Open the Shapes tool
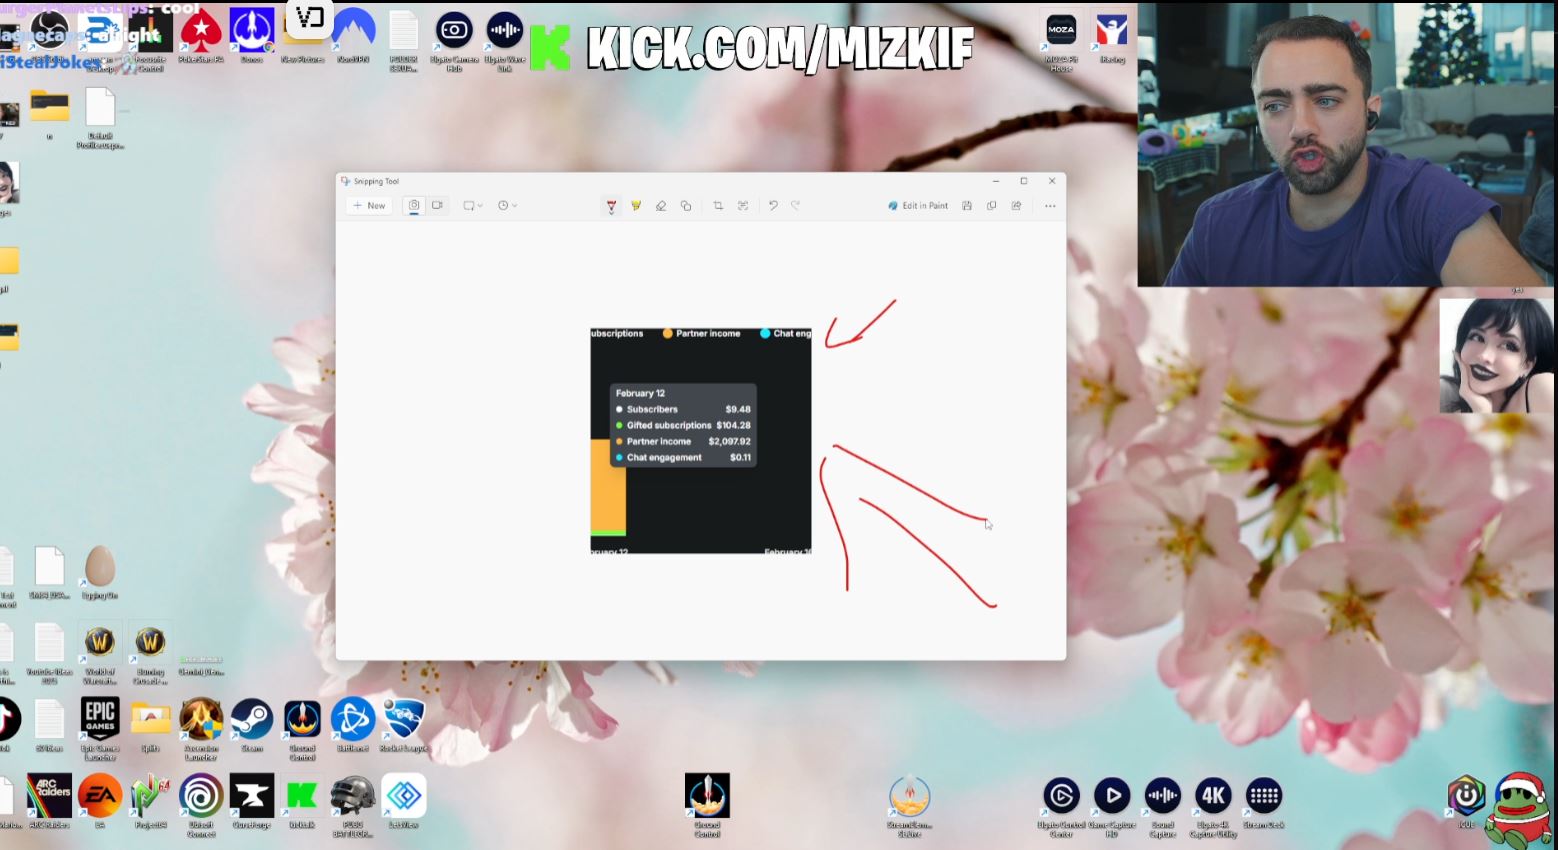 click(x=686, y=206)
